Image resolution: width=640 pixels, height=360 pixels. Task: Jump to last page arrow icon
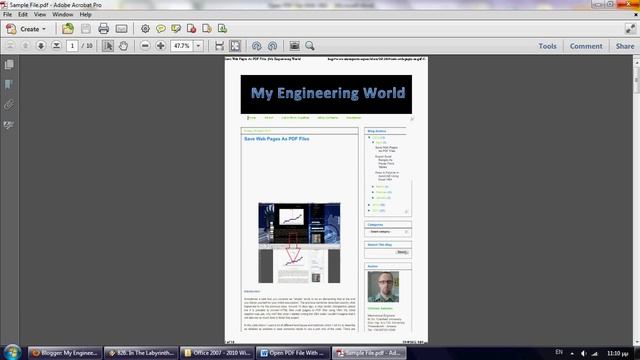point(56,46)
